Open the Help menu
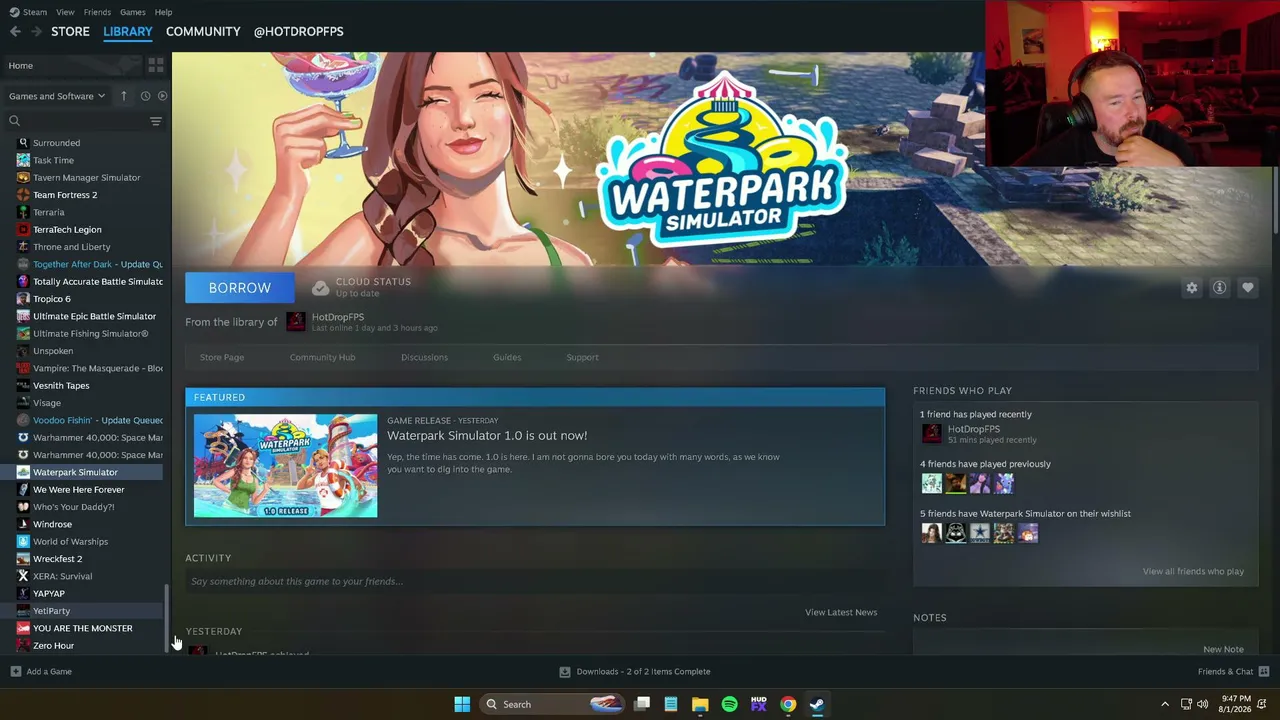 pos(163,12)
